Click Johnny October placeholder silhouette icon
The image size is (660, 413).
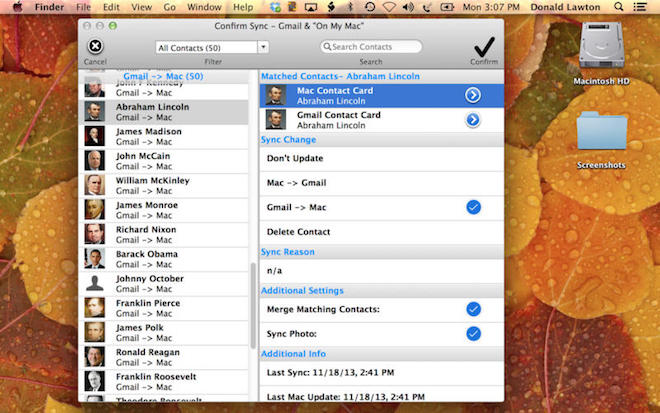tap(94, 283)
